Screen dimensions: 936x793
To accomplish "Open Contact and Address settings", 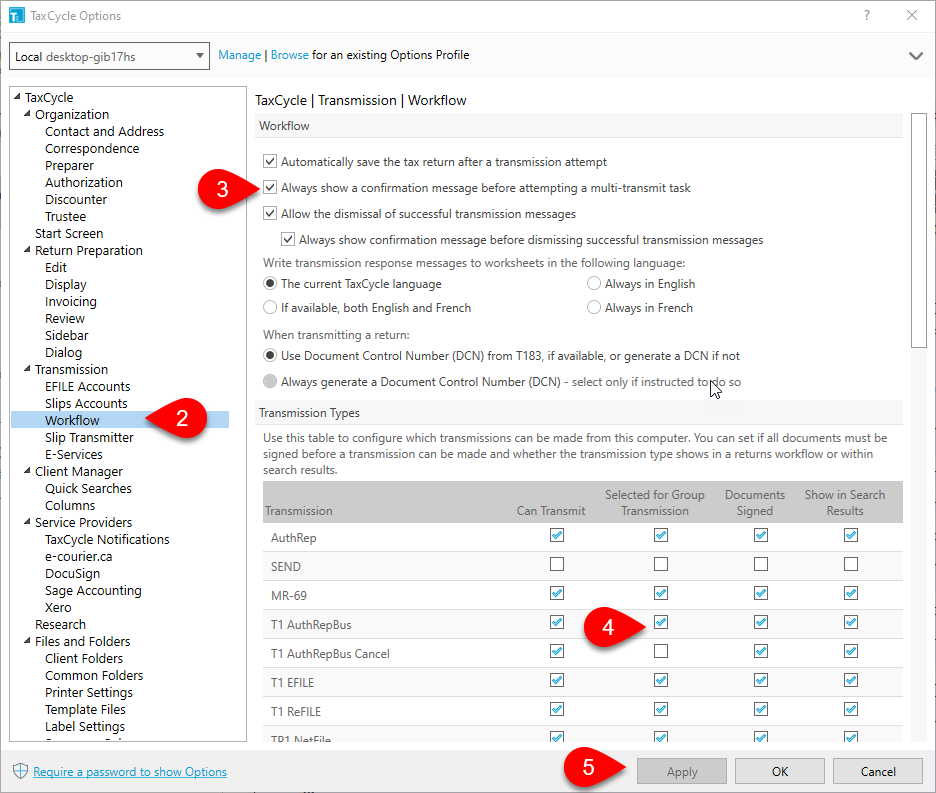I will coord(104,131).
